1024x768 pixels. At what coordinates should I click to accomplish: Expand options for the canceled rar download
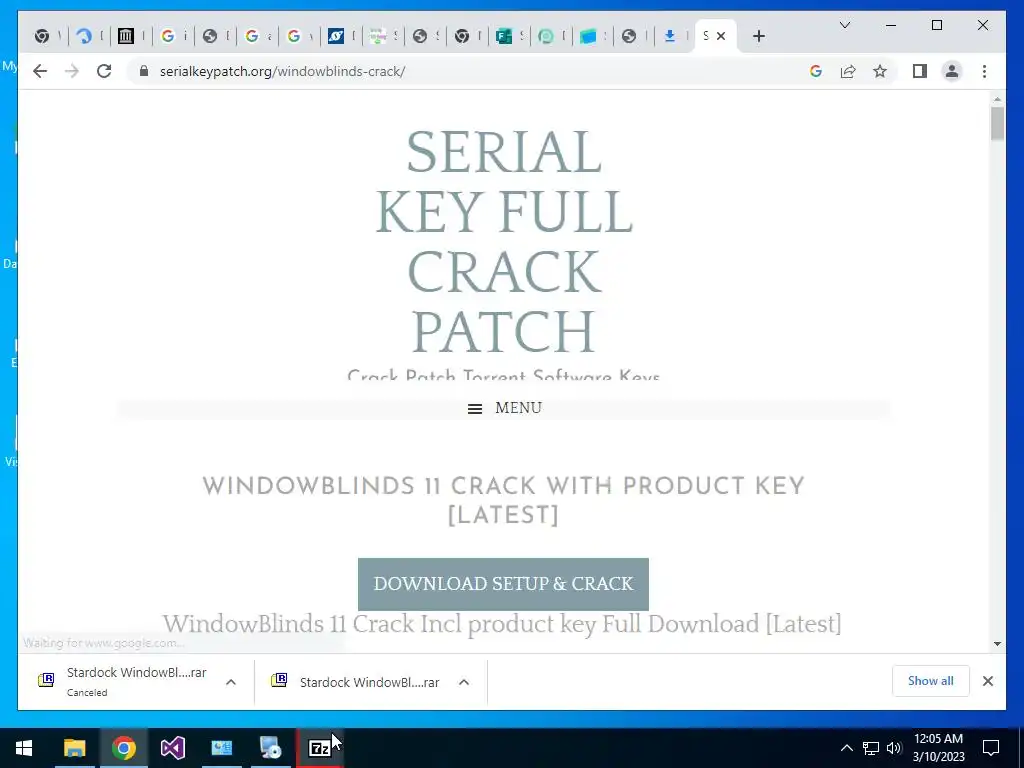(x=231, y=682)
